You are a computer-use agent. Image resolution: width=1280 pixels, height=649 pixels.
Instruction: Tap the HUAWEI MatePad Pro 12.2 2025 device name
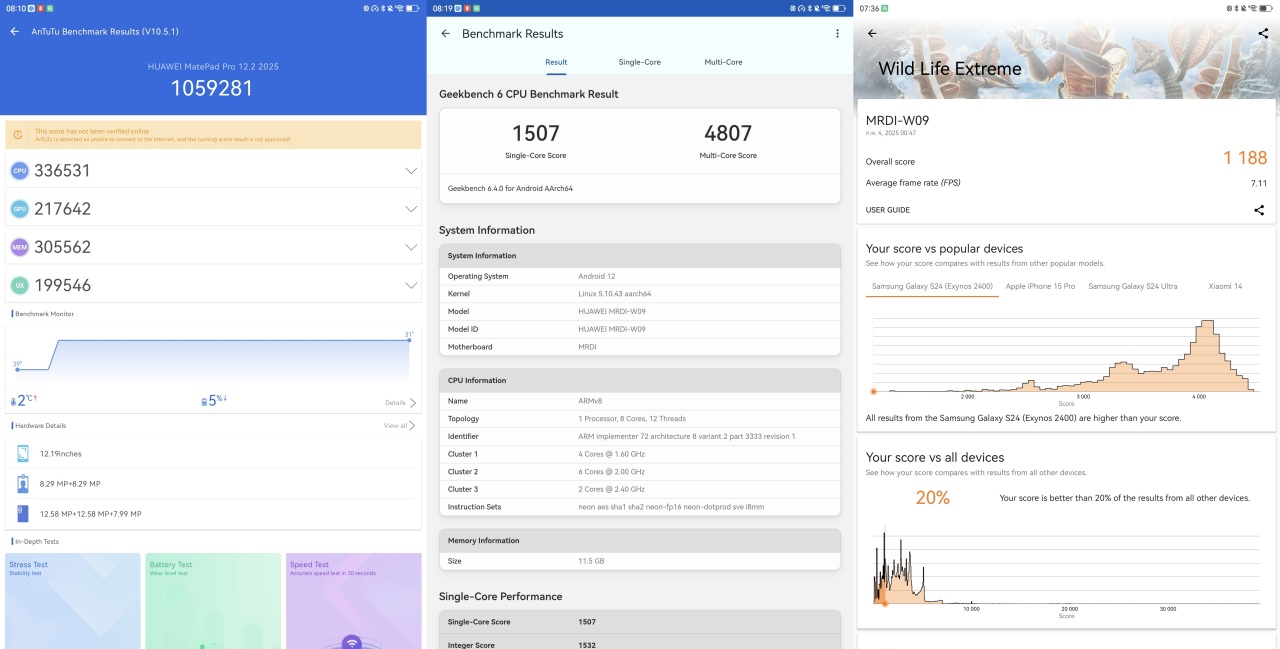coord(212,65)
